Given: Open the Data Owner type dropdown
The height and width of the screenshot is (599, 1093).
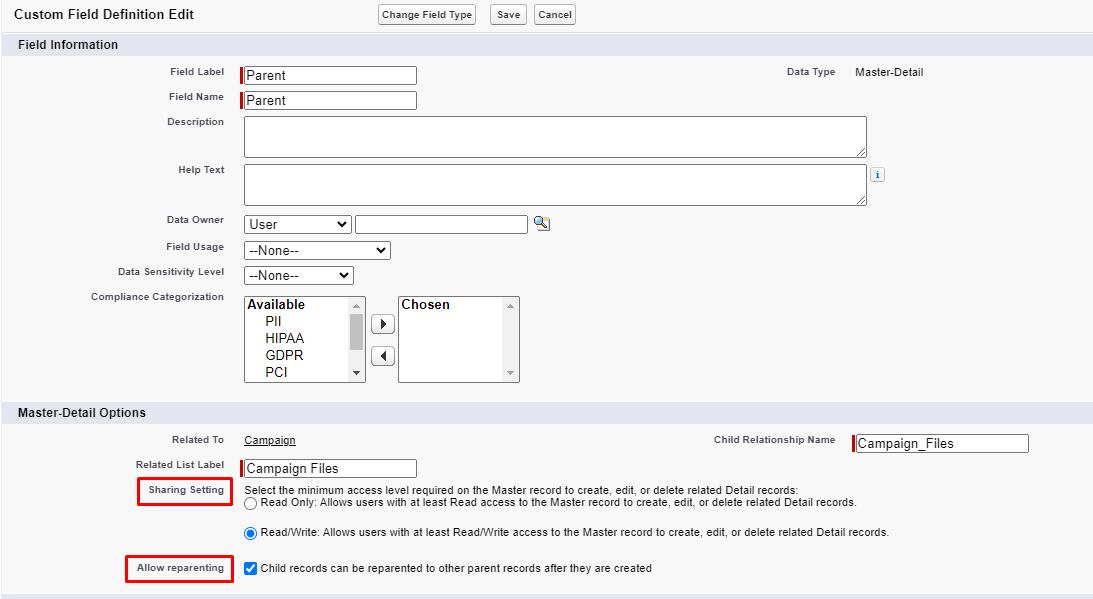Looking at the screenshot, I should click(297, 224).
